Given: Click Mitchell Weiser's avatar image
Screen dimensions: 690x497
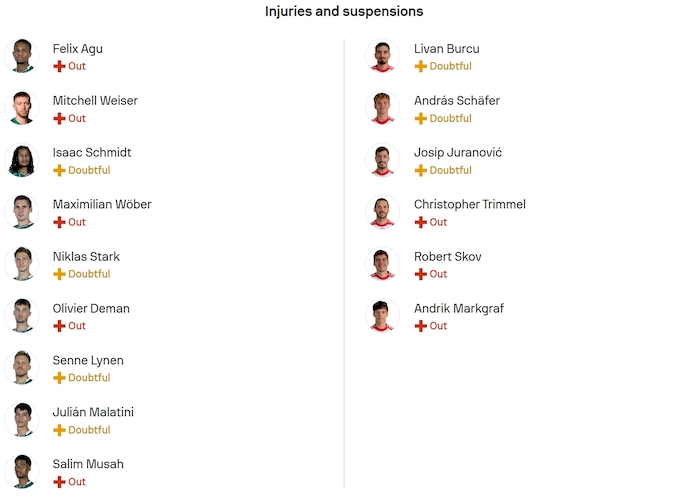Looking at the screenshot, I should [20, 108].
